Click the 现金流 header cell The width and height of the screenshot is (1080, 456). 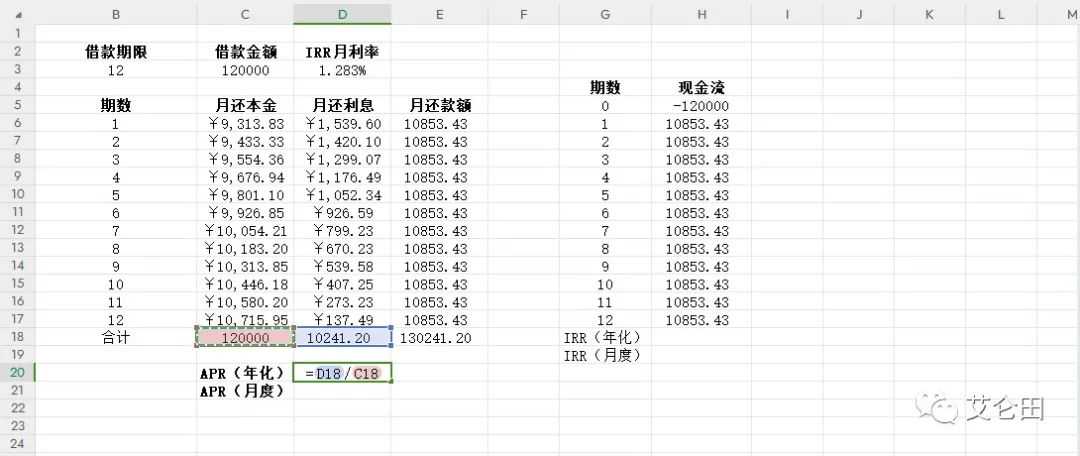coord(701,88)
